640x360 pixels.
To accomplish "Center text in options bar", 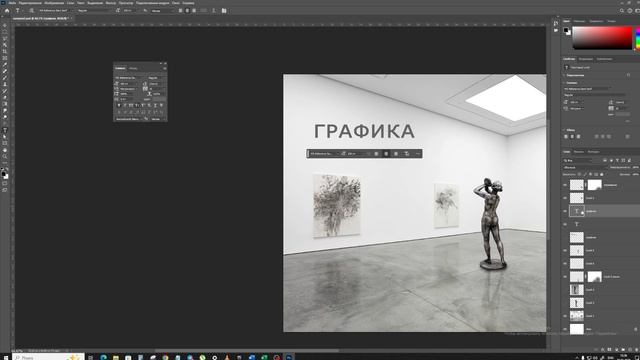I will click(x=187, y=11).
